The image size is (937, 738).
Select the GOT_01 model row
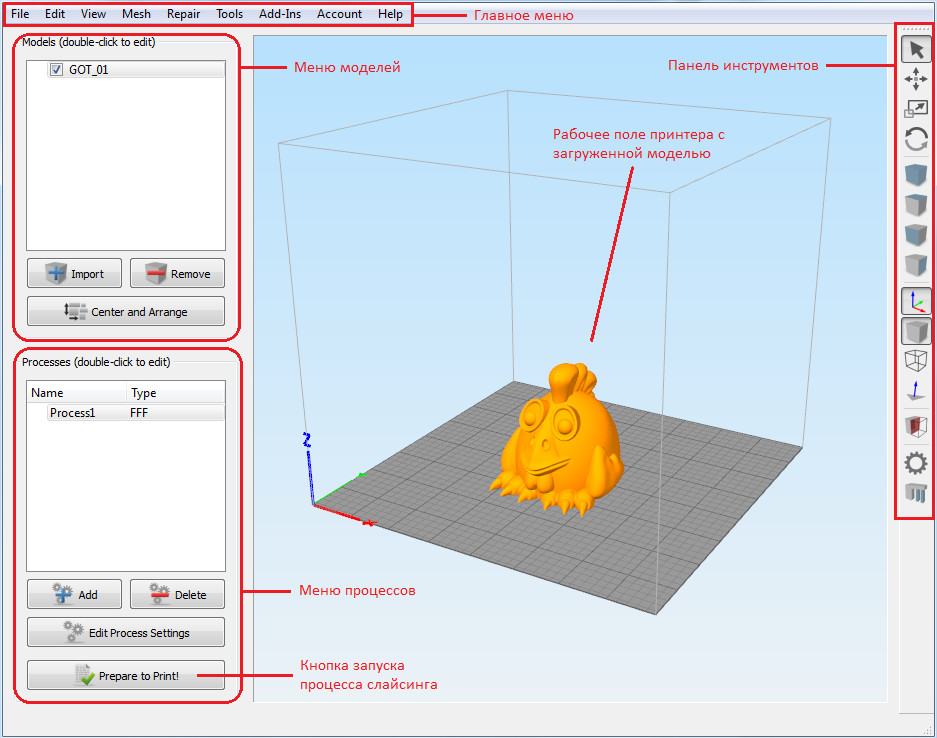(x=136, y=70)
